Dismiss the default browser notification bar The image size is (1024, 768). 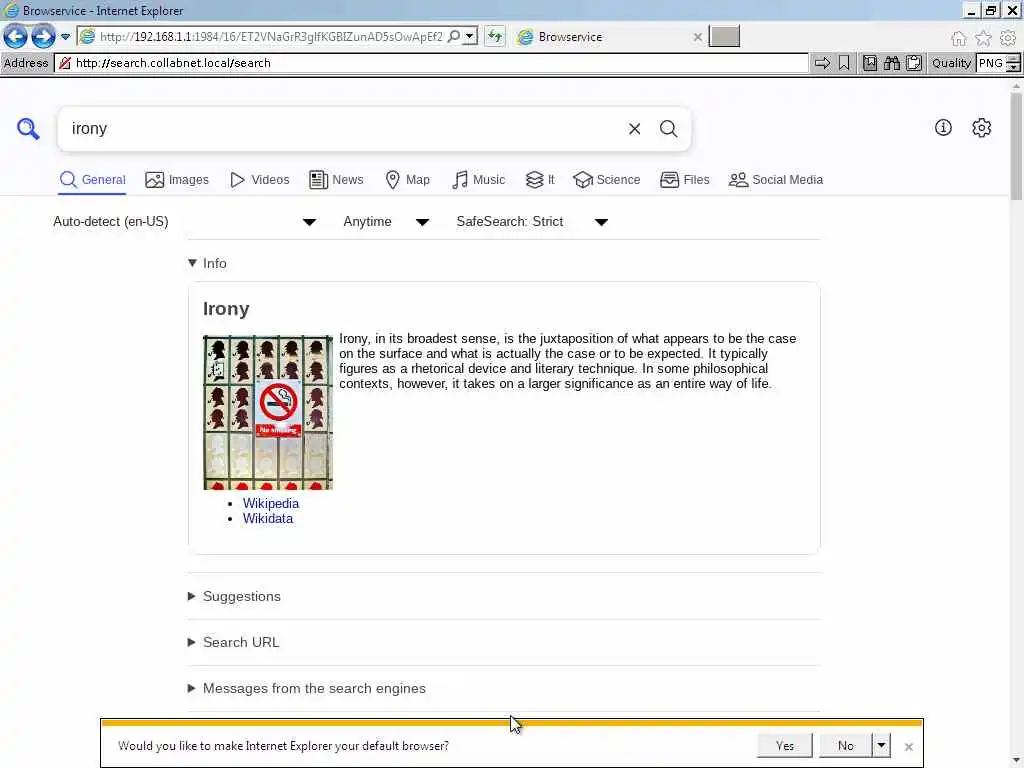pos(908,746)
